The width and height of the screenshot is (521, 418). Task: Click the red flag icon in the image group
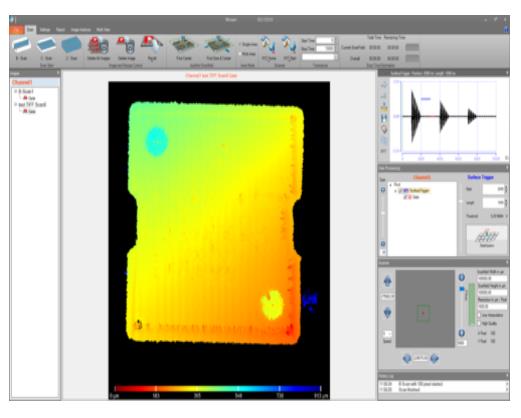click(x=152, y=45)
